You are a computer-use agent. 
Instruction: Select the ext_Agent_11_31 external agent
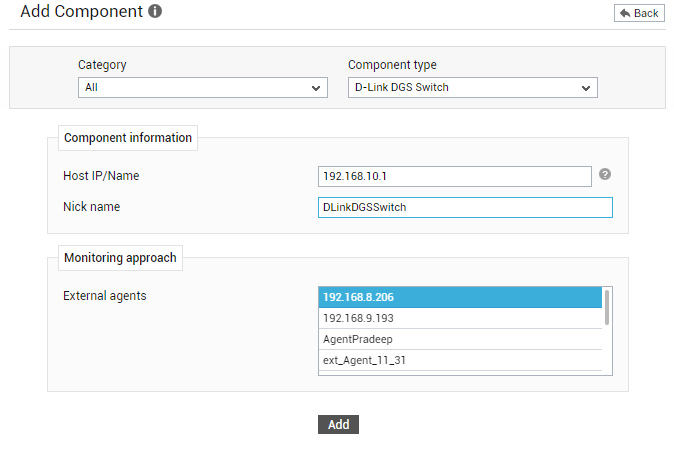460,360
